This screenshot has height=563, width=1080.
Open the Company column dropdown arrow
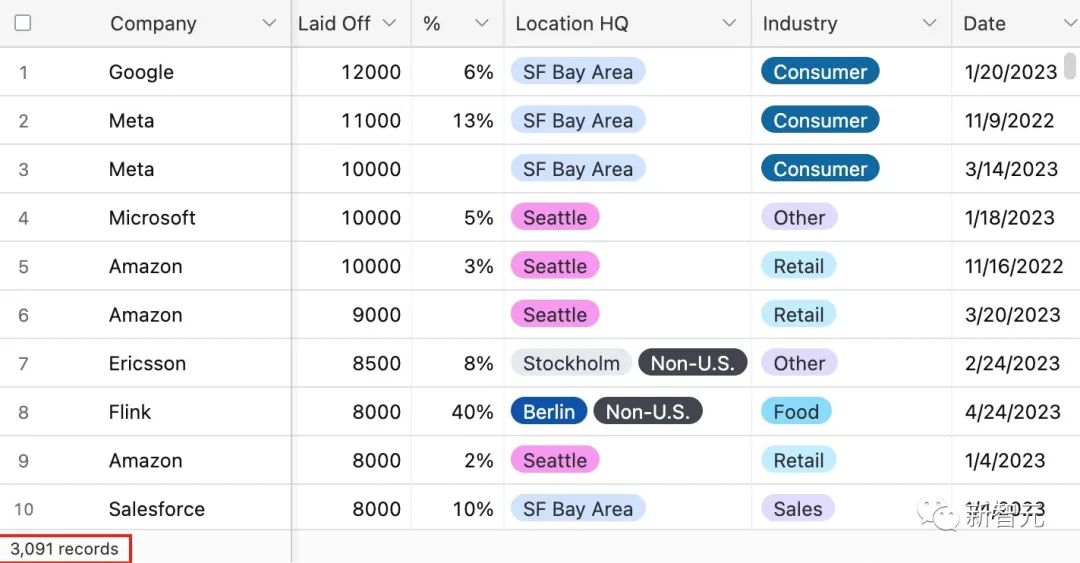[268, 23]
